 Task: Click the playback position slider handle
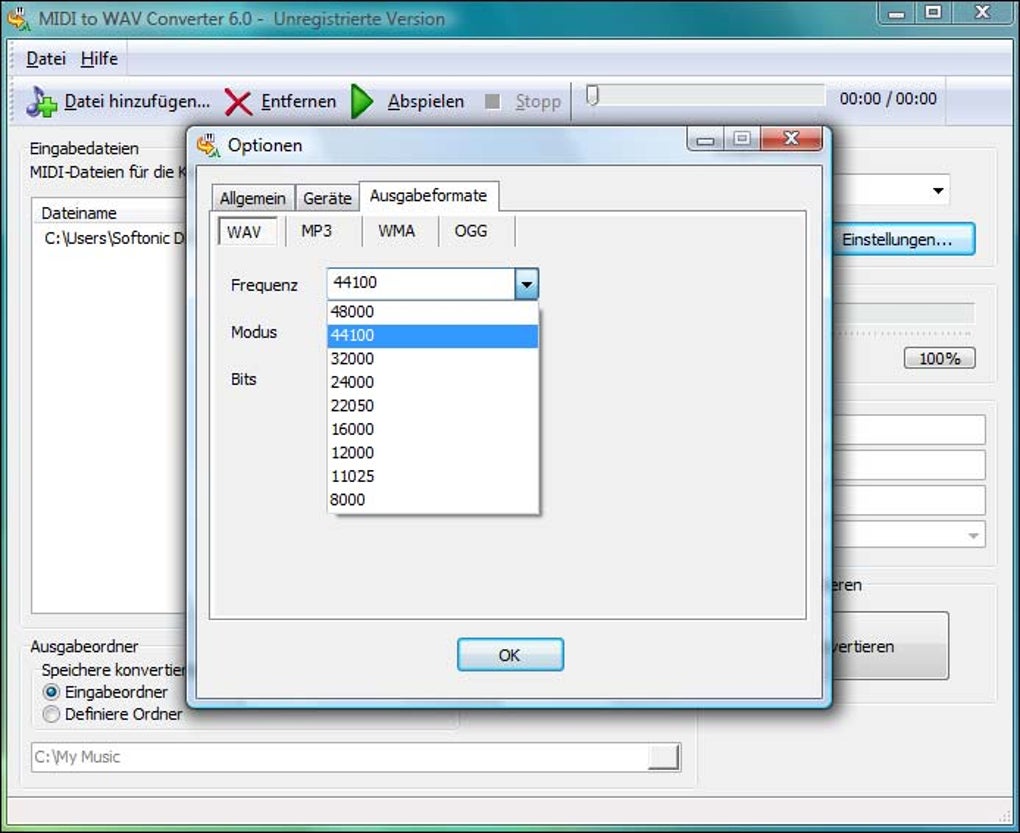point(592,96)
